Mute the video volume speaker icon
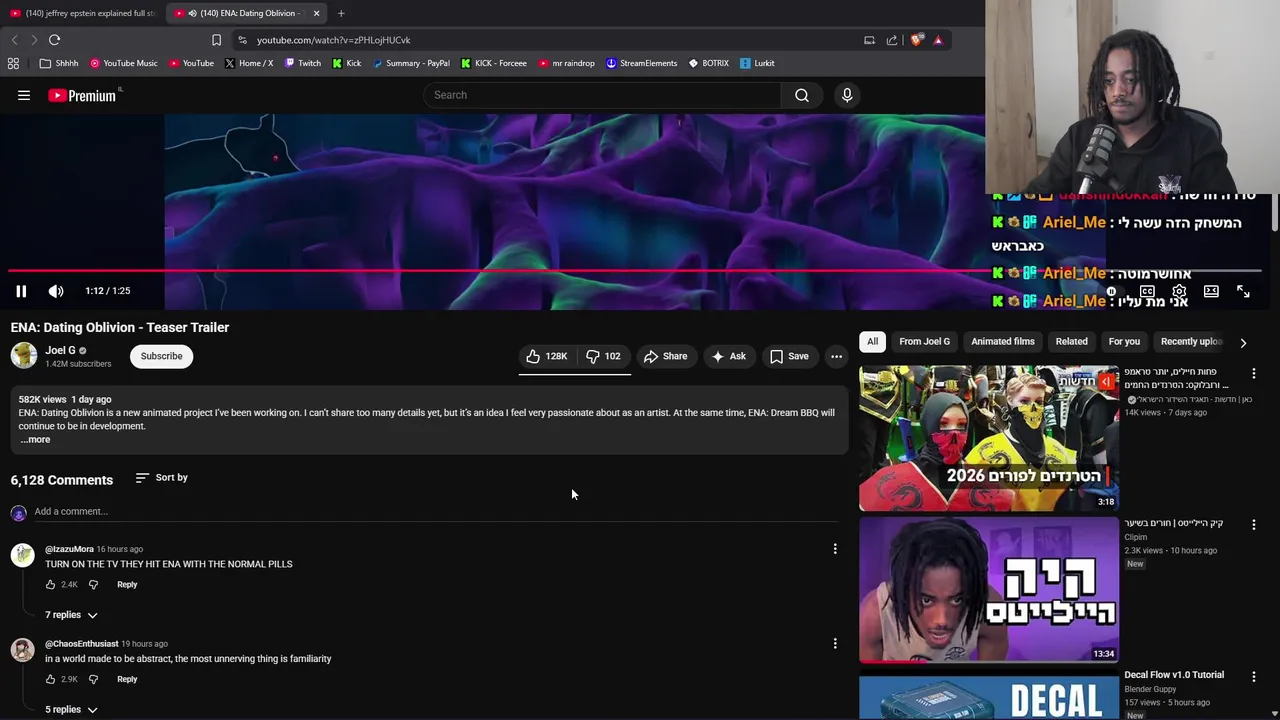Image resolution: width=1280 pixels, height=720 pixels. pos(56,291)
